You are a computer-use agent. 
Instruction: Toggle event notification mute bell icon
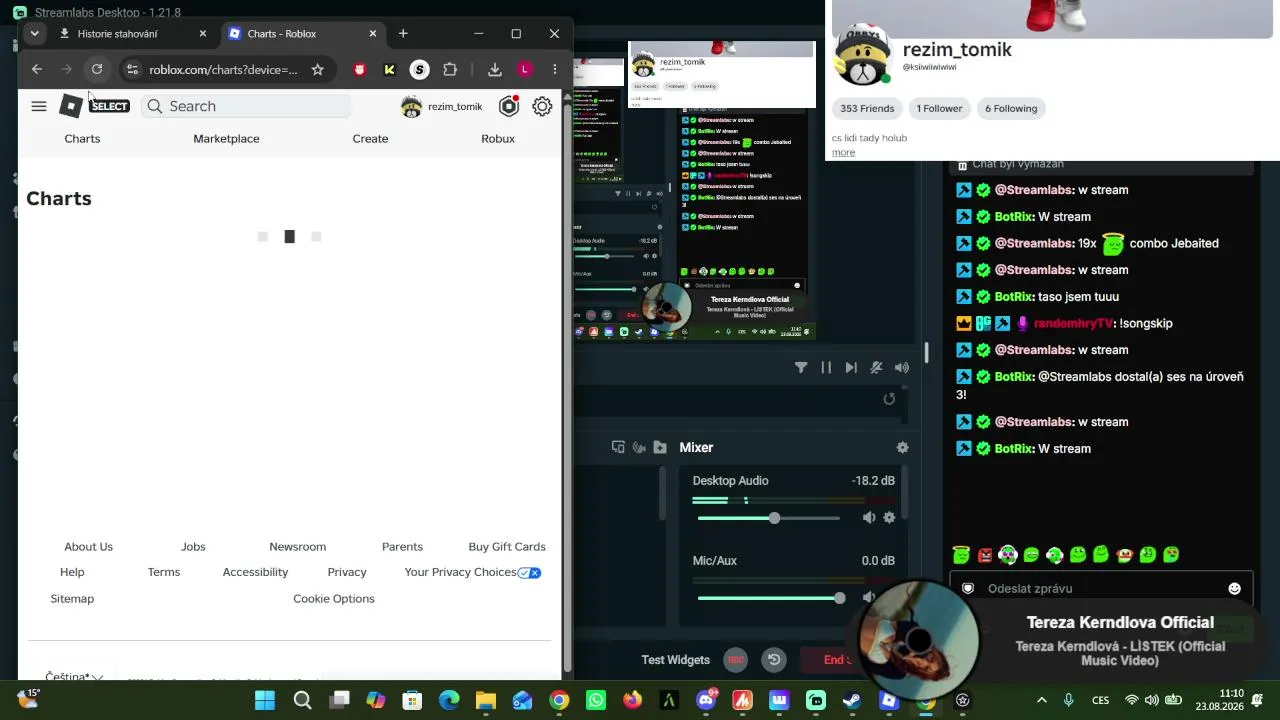tap(876, 367)
